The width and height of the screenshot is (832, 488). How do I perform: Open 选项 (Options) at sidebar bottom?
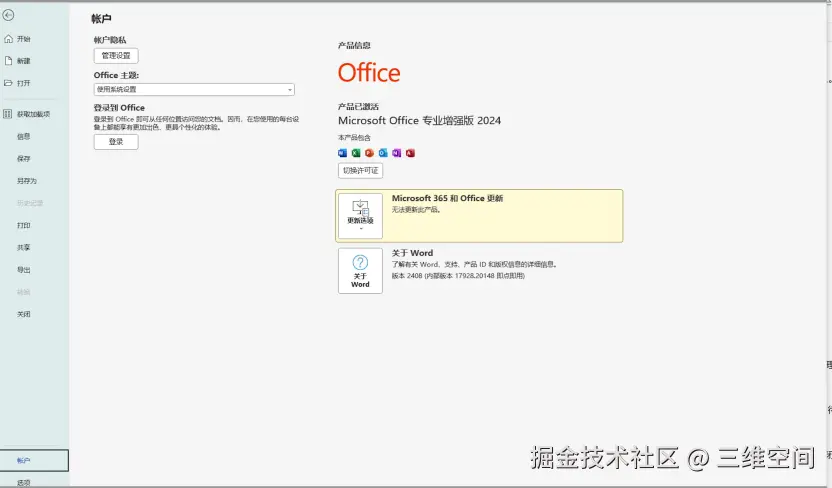point(23,482)
